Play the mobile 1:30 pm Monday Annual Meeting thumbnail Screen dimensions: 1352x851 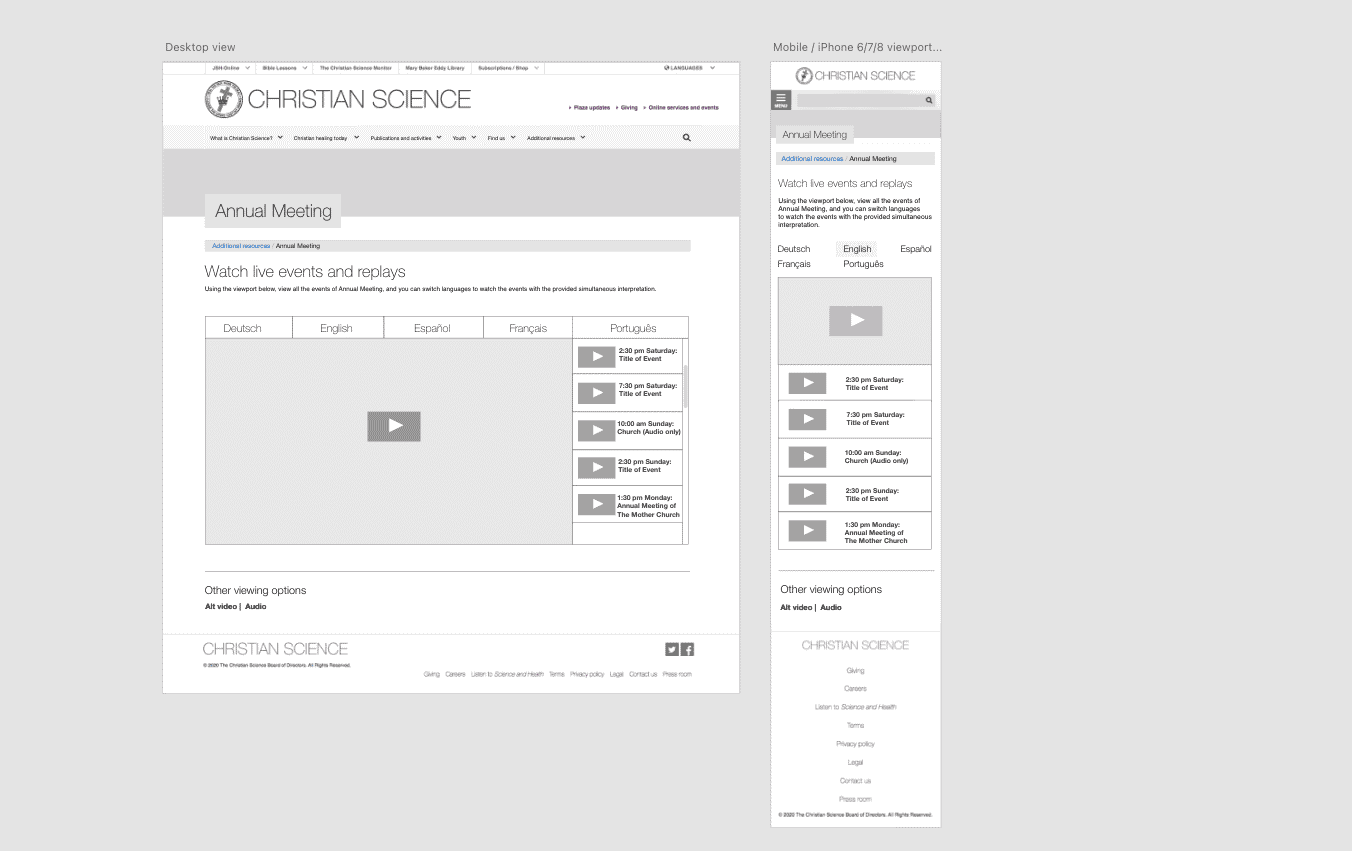click(x=807, y=531)
